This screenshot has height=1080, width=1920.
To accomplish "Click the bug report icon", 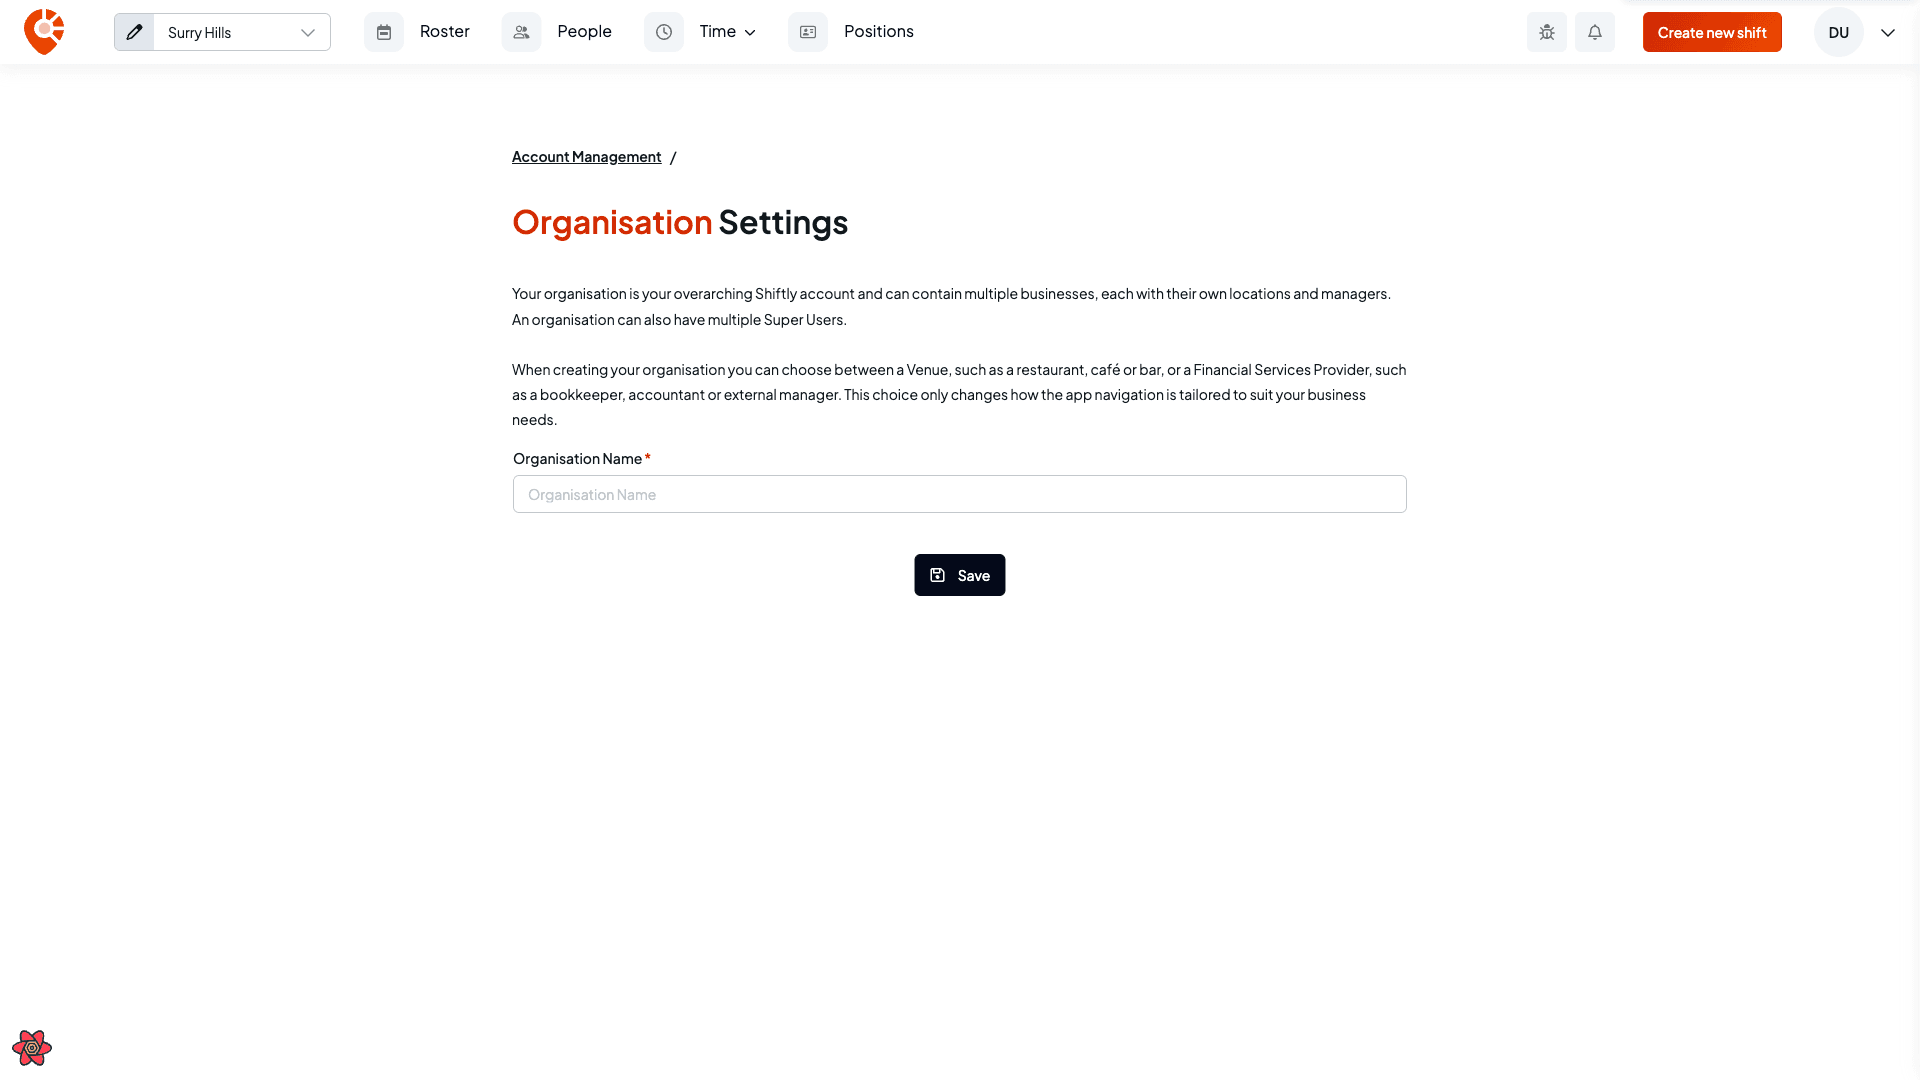I will coord(1547,32).
